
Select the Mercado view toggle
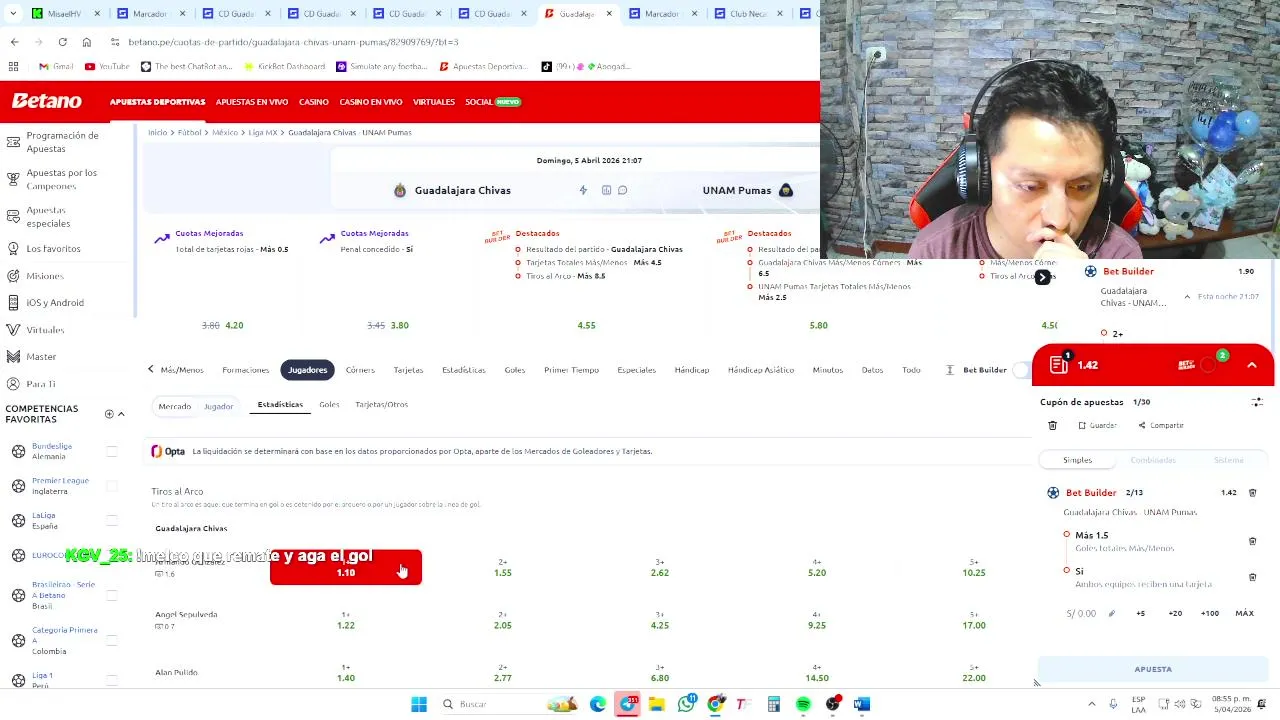[174, 406]
